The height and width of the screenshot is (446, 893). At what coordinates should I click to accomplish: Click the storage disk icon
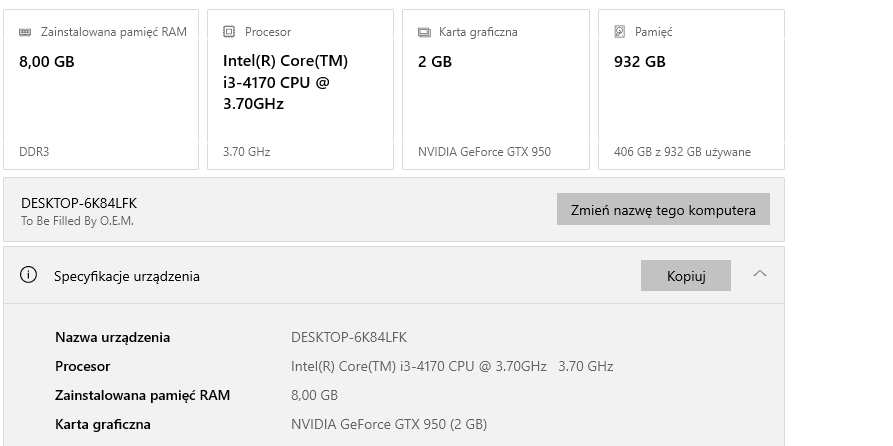click(620, 32)
